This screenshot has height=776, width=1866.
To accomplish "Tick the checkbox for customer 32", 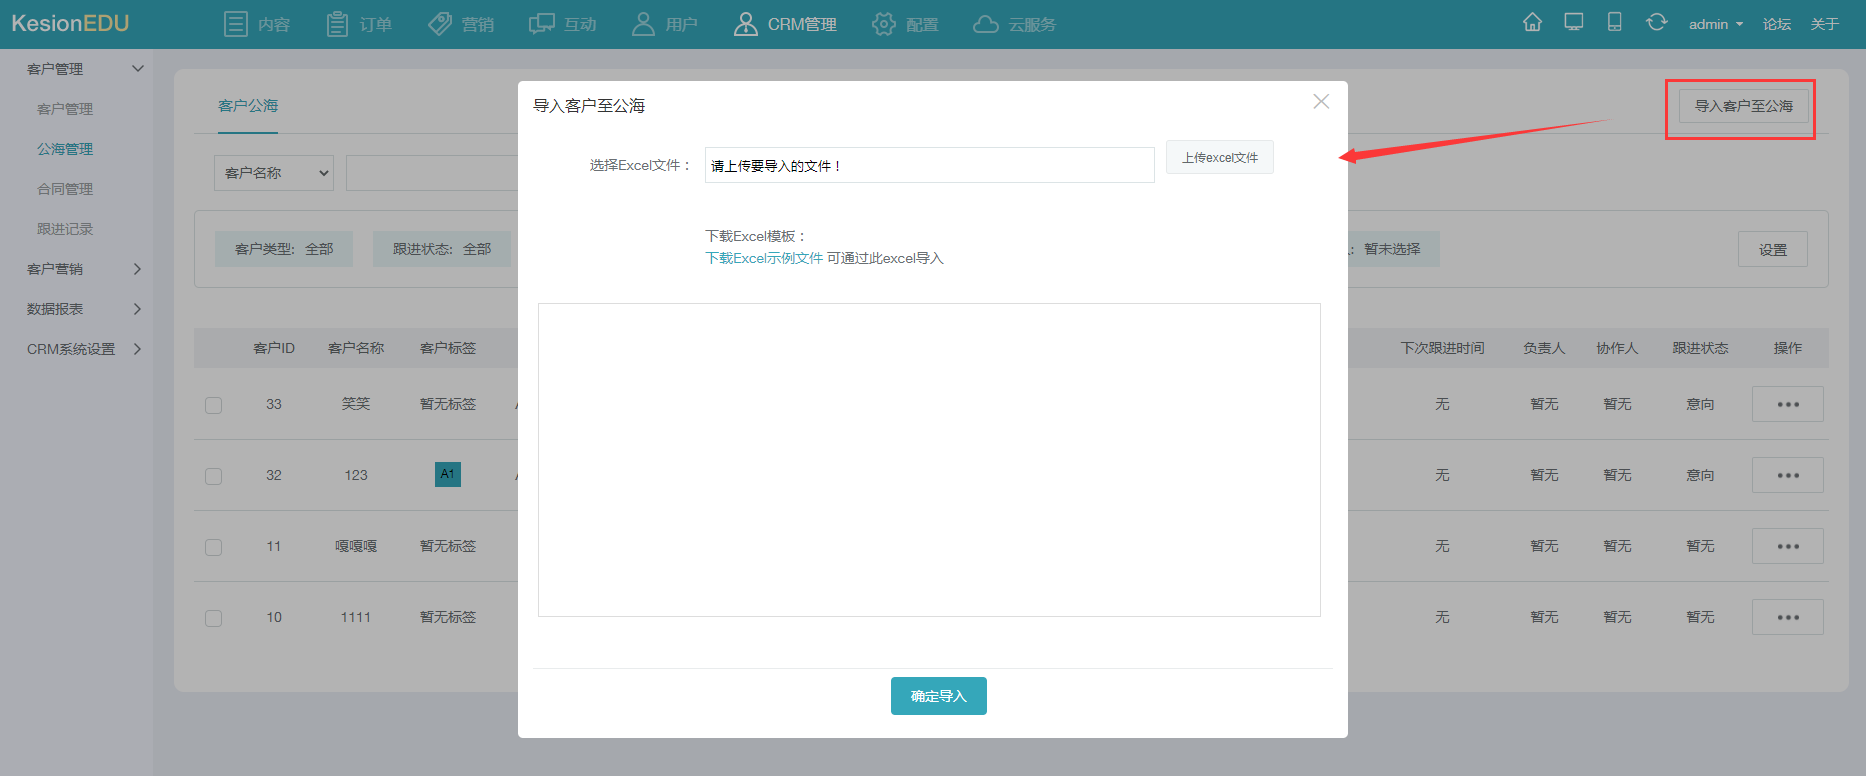I will point(214,476).
